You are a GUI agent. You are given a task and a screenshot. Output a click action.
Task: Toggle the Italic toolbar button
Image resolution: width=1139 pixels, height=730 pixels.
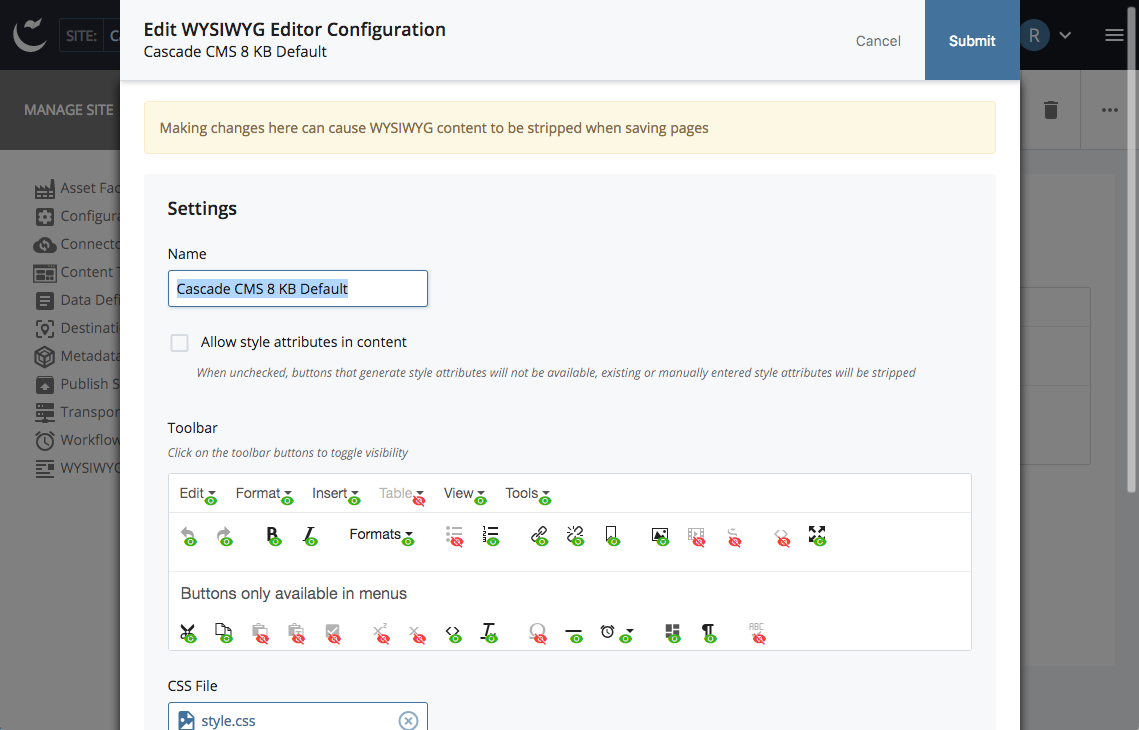pos(310,536)
